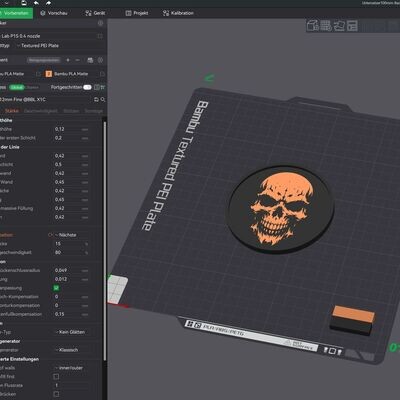Click the reset preset changes icon
This screenshot has height=400, width=400.
(96, 99)
